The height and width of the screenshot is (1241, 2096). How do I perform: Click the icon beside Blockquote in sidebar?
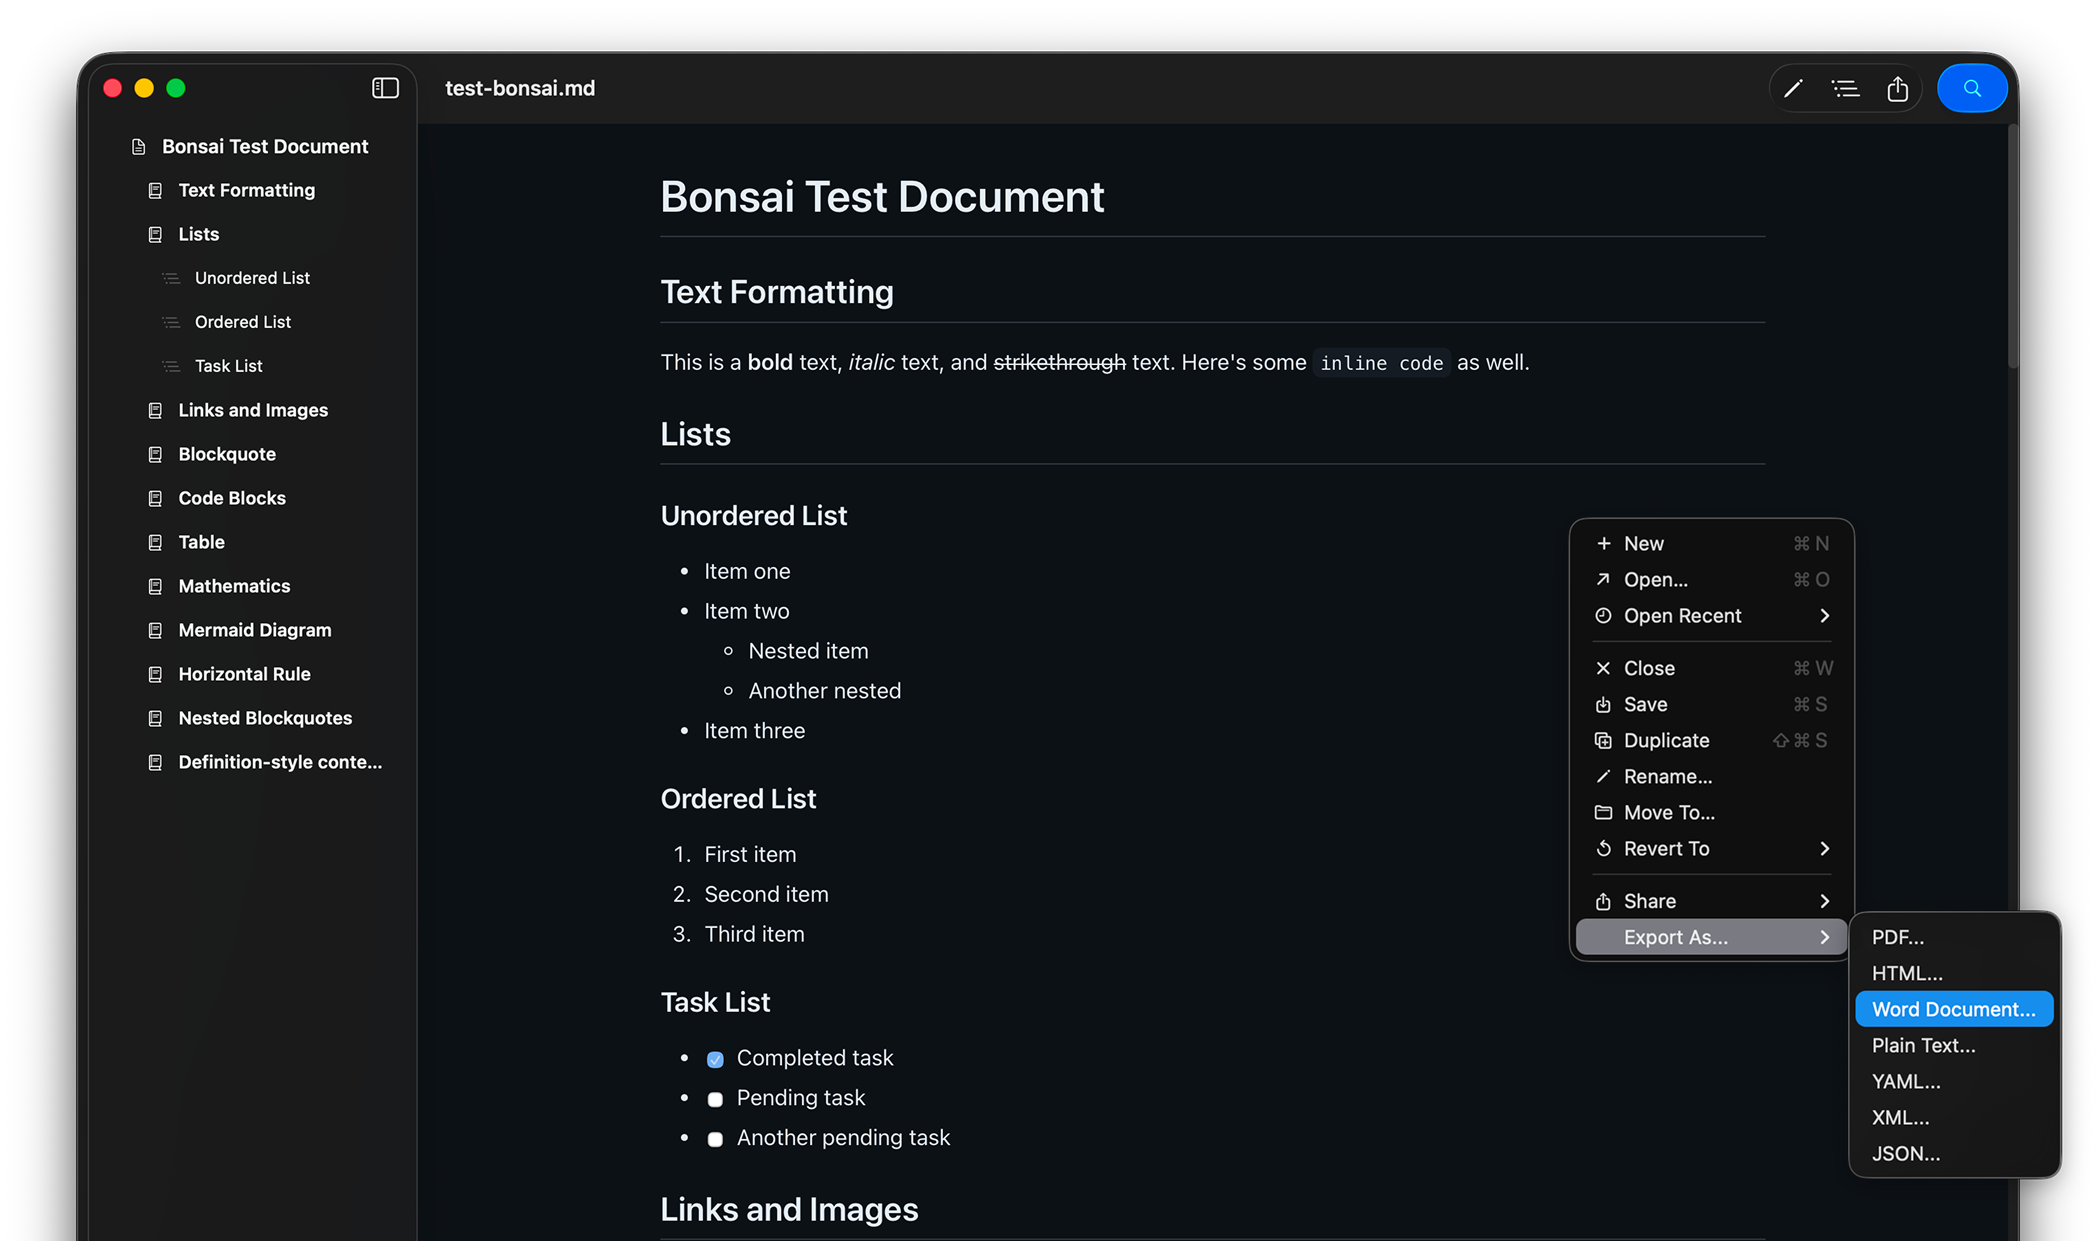(x=155, y=455)
